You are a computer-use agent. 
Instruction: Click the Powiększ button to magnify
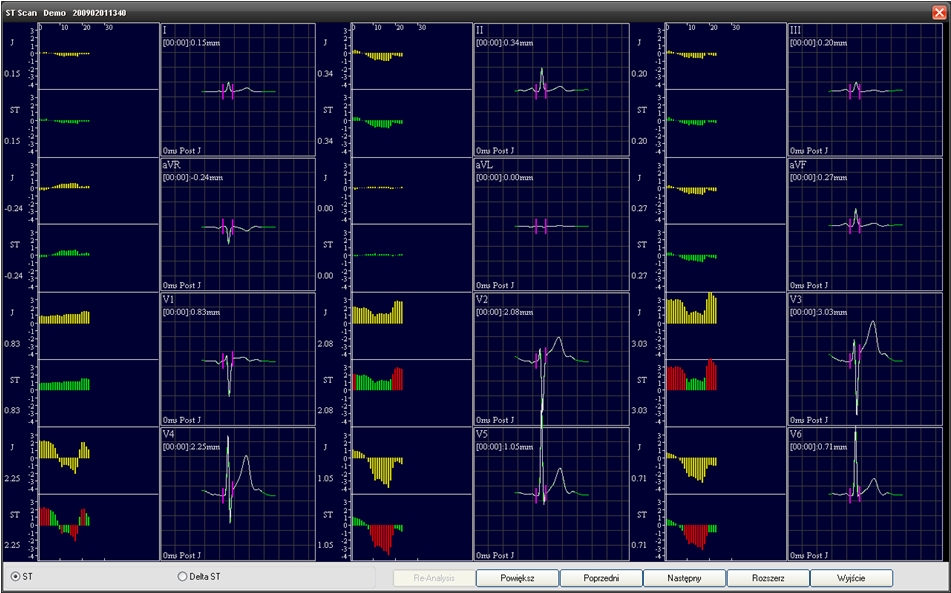point(516,577)
